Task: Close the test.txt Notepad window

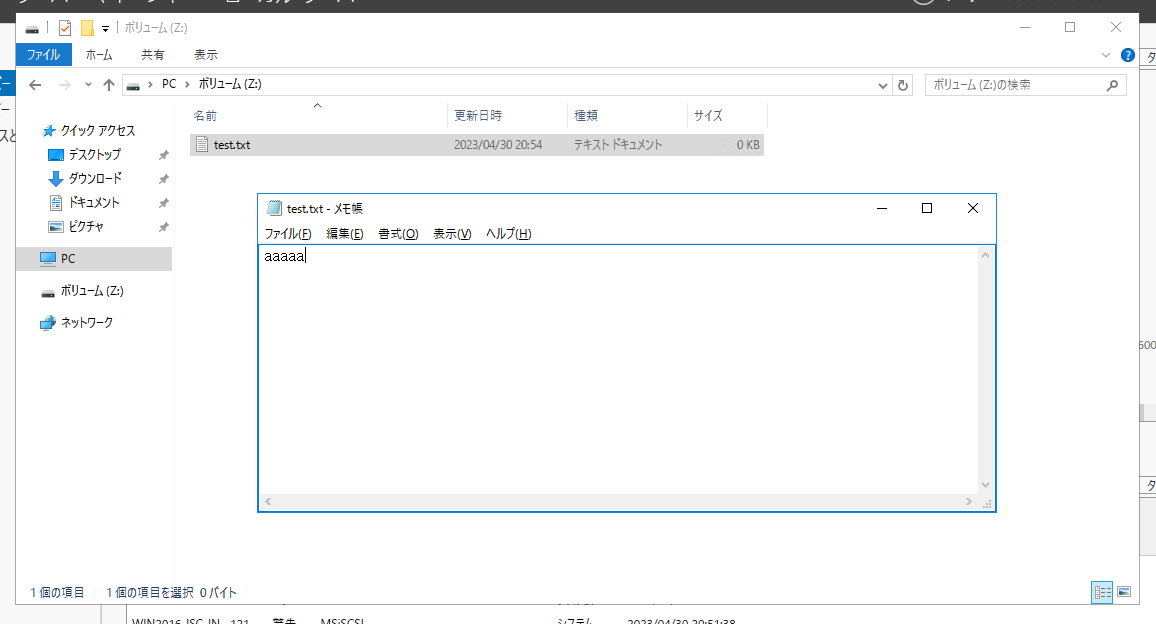Action: point(973,209)
